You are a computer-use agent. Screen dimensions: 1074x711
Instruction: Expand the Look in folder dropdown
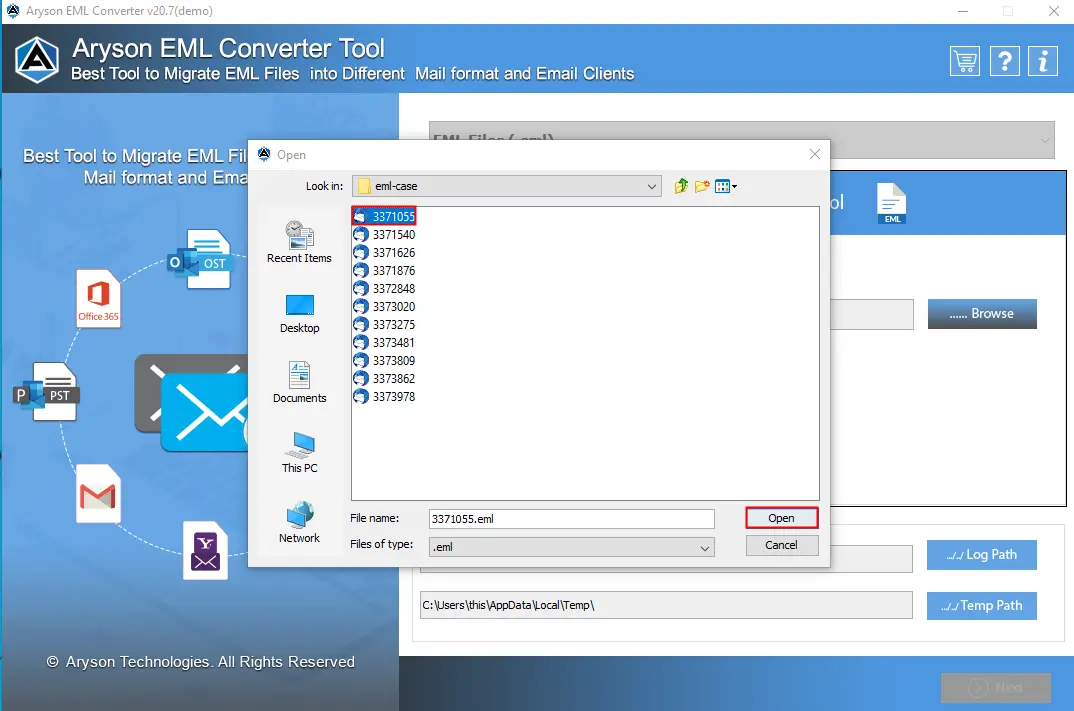(x=651, y=186)
